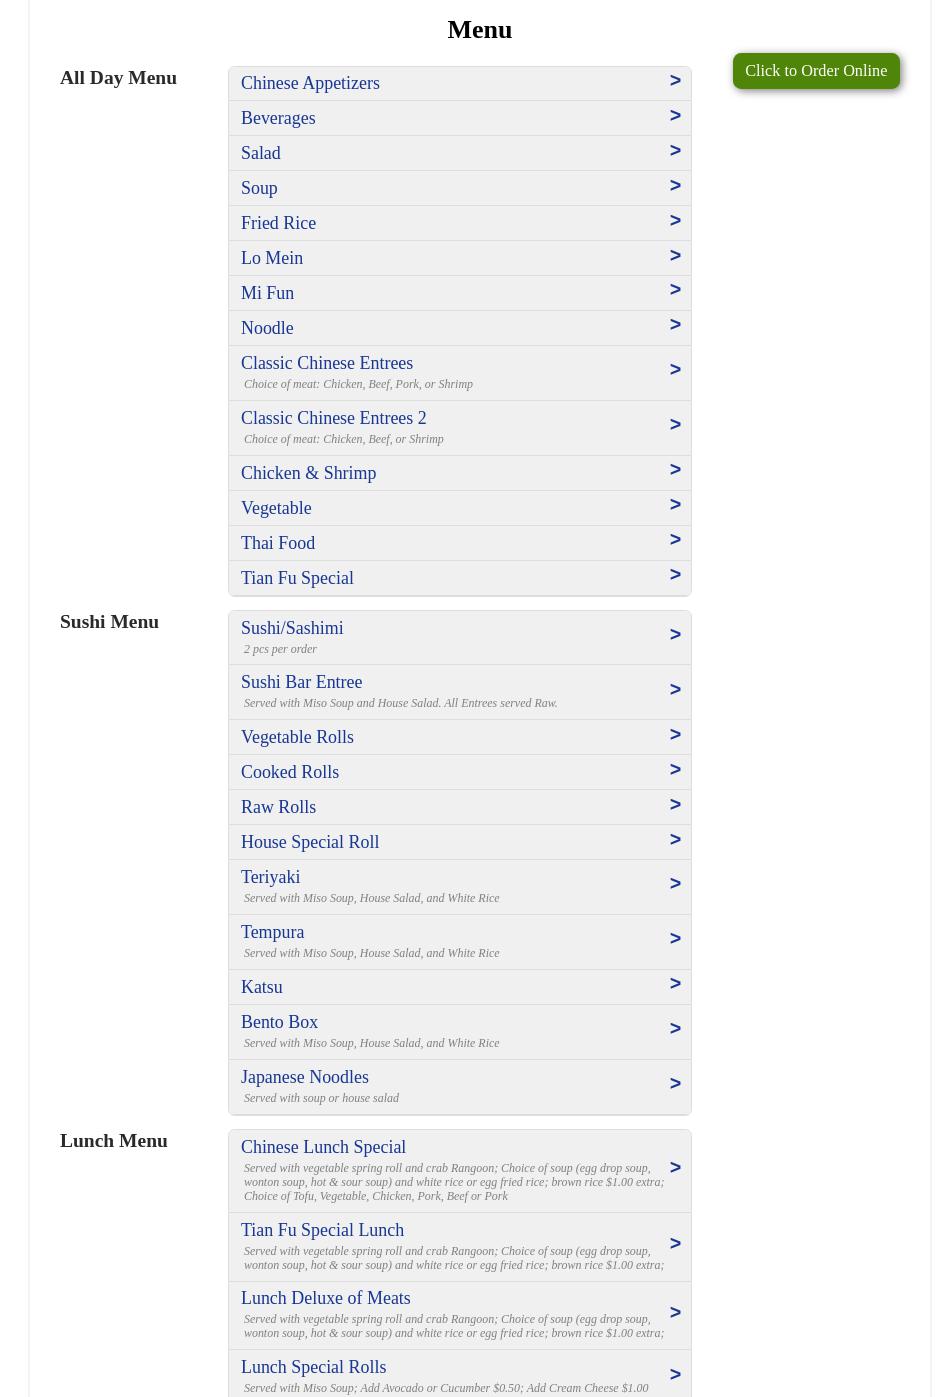Click the arrow beside Bento Box
Image resolution: width=945 pixels, height=1397 pixels.
tap(675, 1029)
